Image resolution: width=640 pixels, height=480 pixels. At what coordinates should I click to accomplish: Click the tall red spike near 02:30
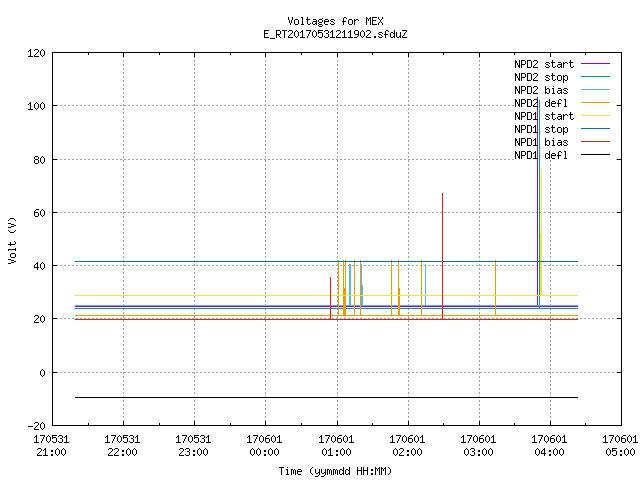442,255
